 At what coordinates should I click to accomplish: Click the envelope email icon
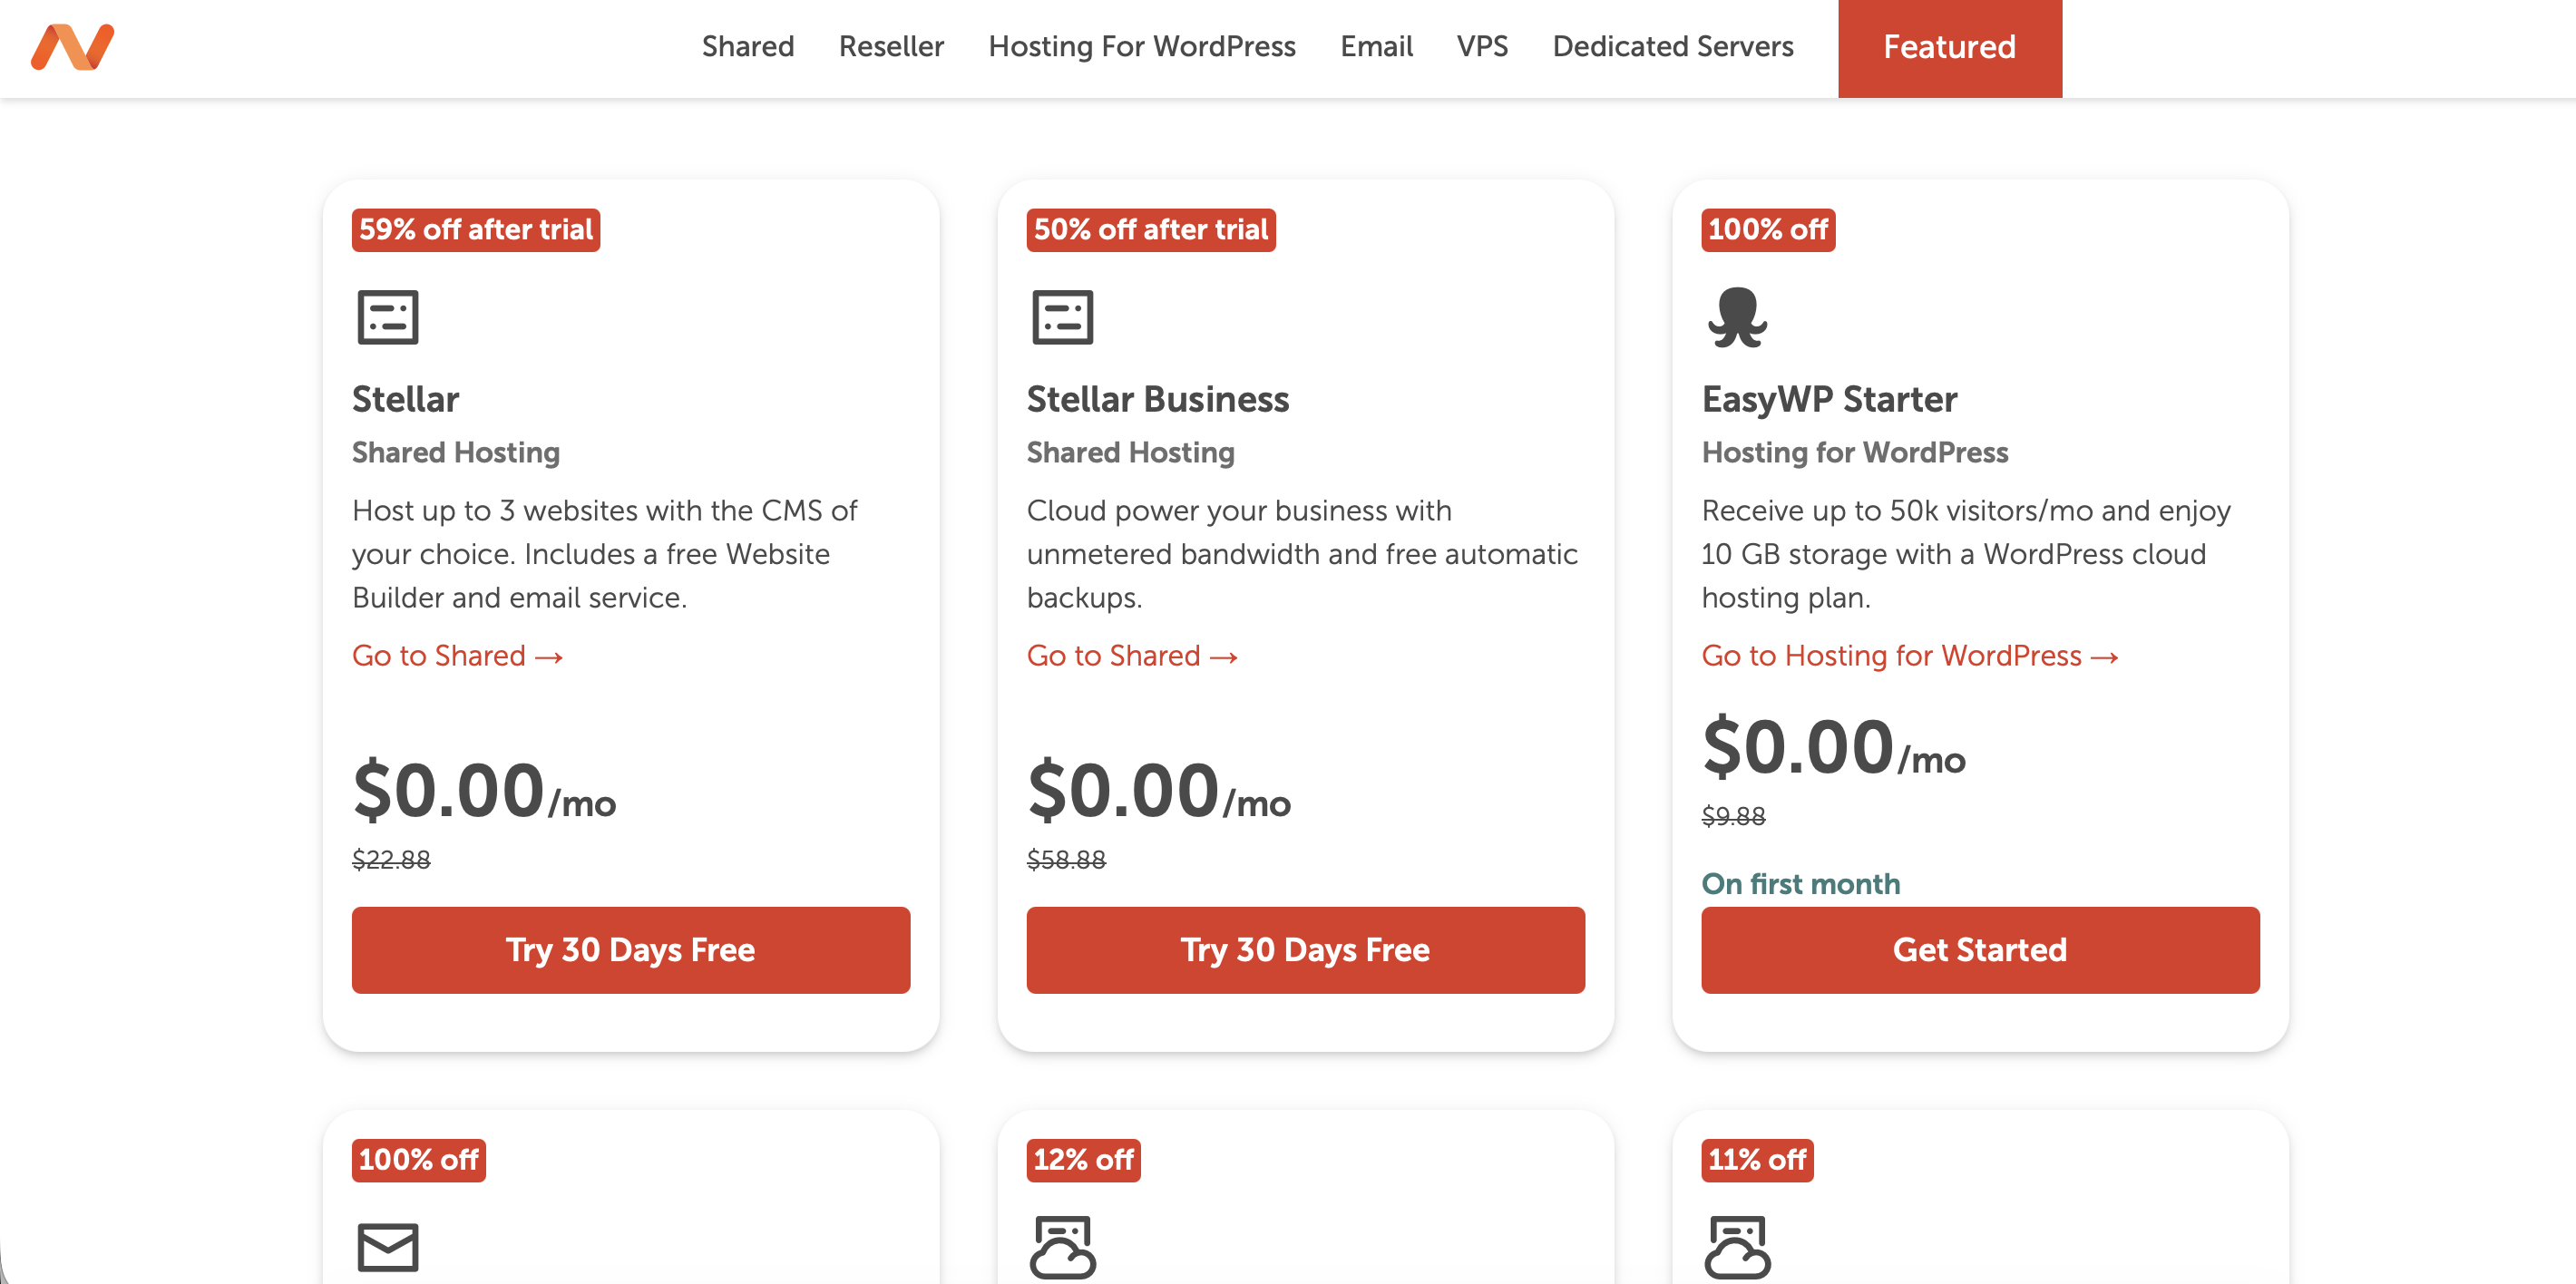(x=387, y=1246)
